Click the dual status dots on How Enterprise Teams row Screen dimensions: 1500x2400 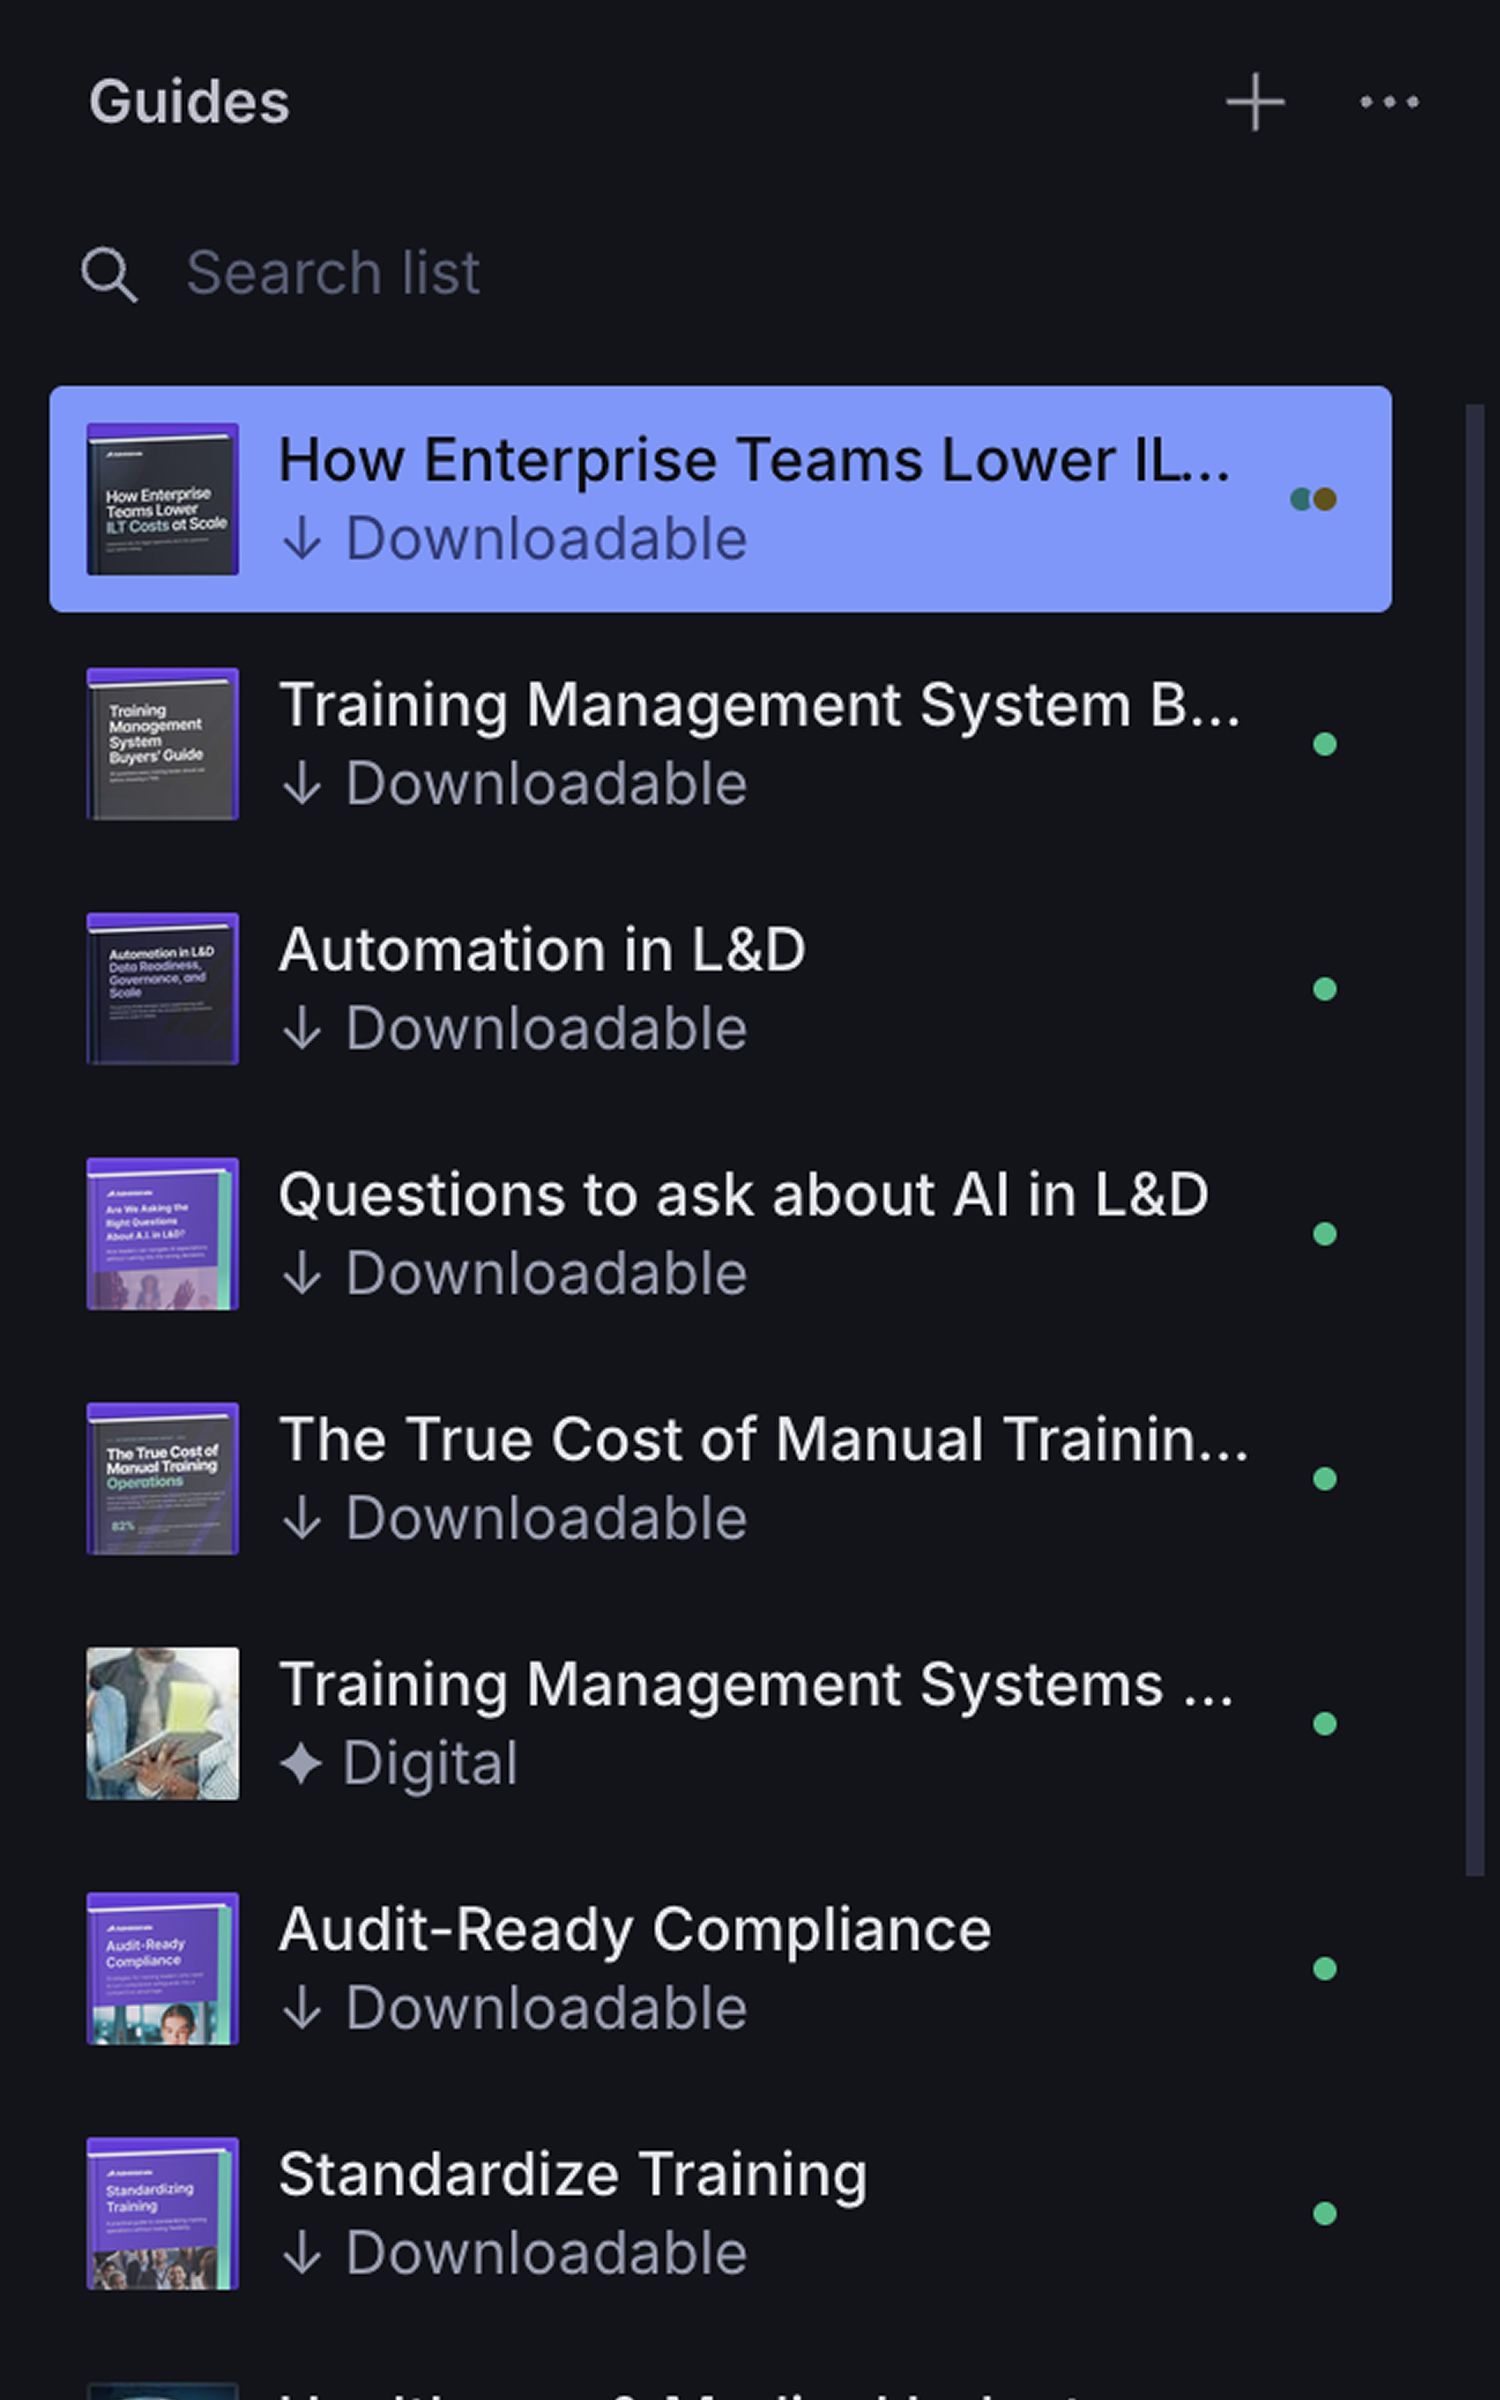click(1313, 499)
